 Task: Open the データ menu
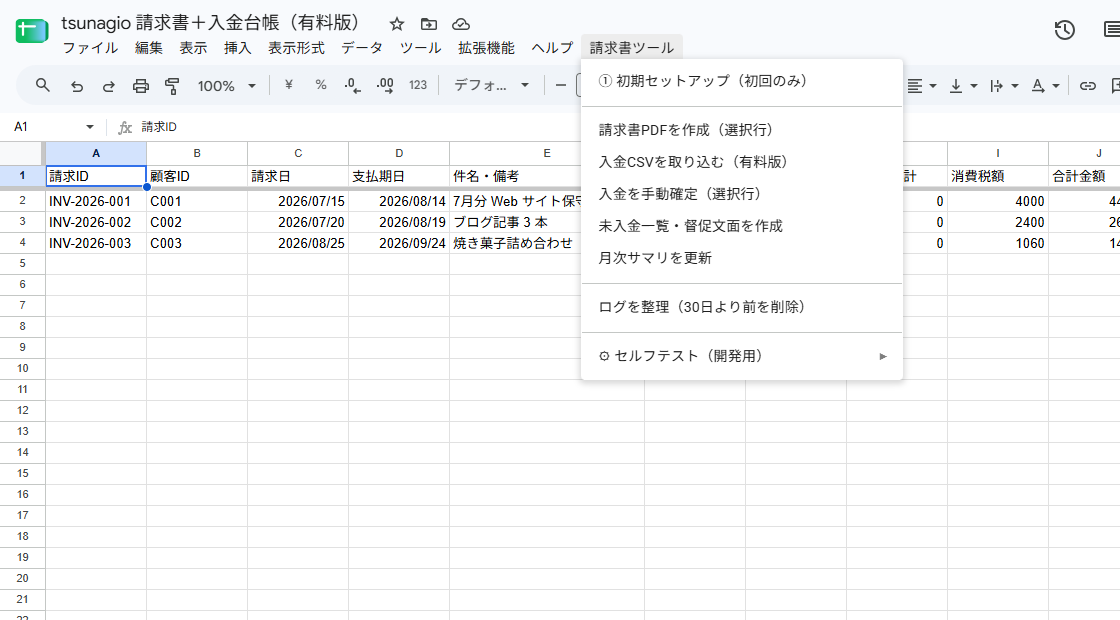(361, 48)
